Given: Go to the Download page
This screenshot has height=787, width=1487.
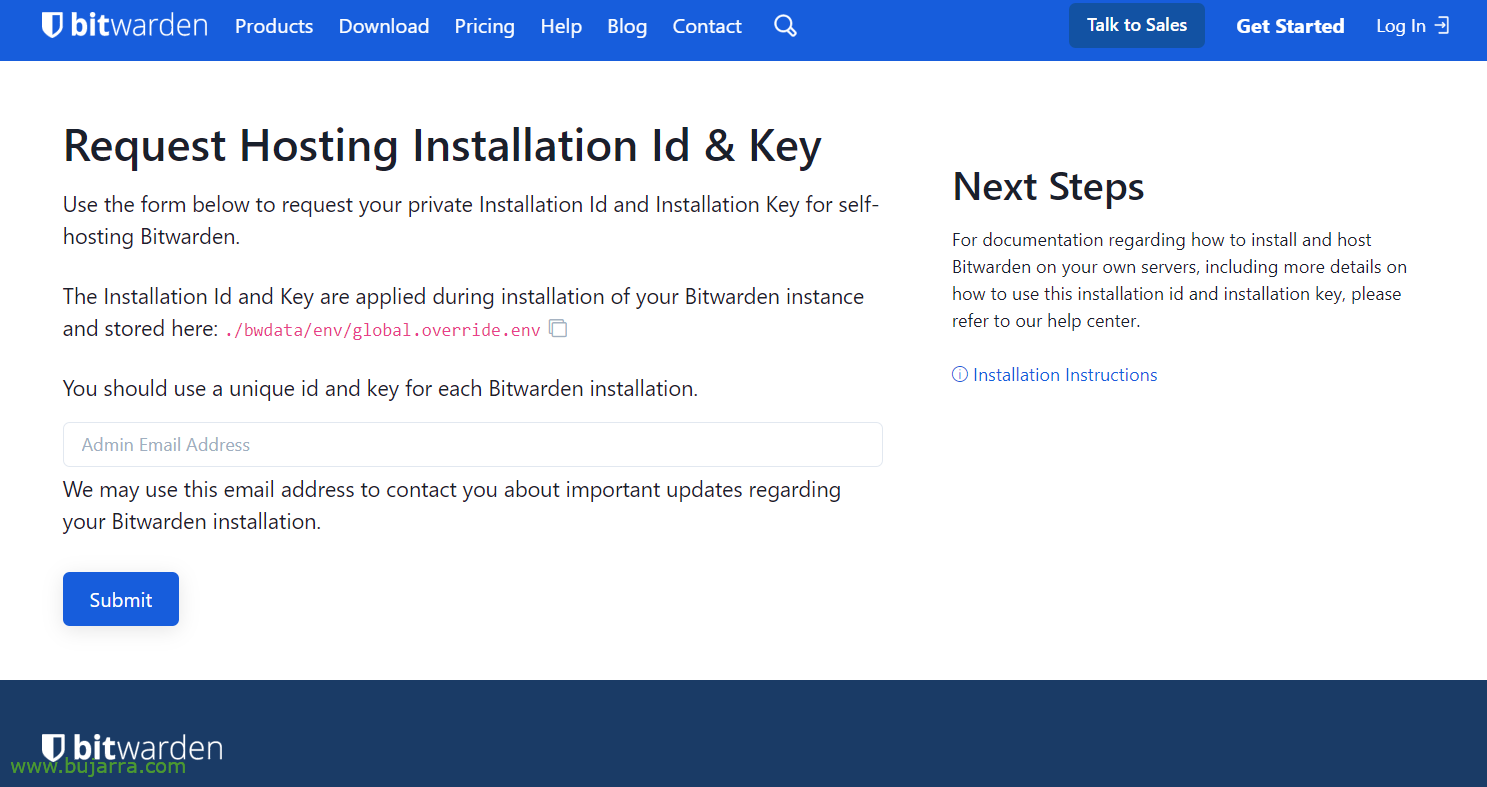Looking at the screenshot, I should click(x=384, y=26).
